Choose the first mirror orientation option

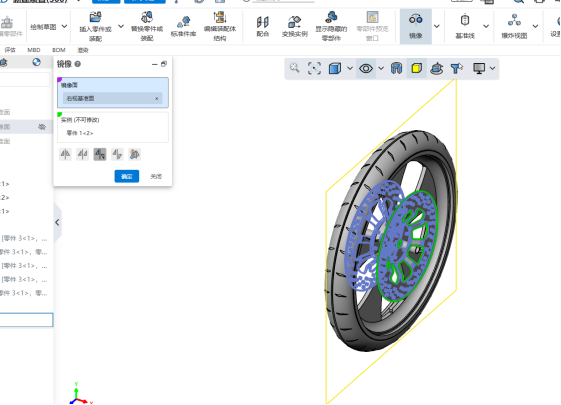[x=65, y=154]
